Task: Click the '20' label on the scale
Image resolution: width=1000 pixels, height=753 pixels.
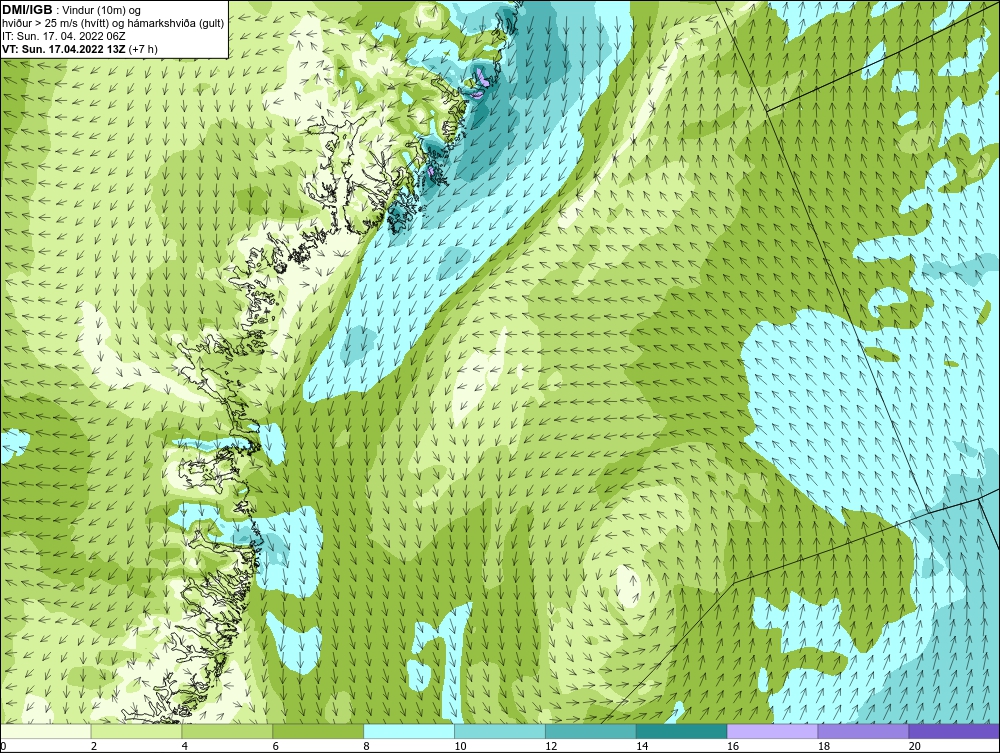Action: [915, 746]
